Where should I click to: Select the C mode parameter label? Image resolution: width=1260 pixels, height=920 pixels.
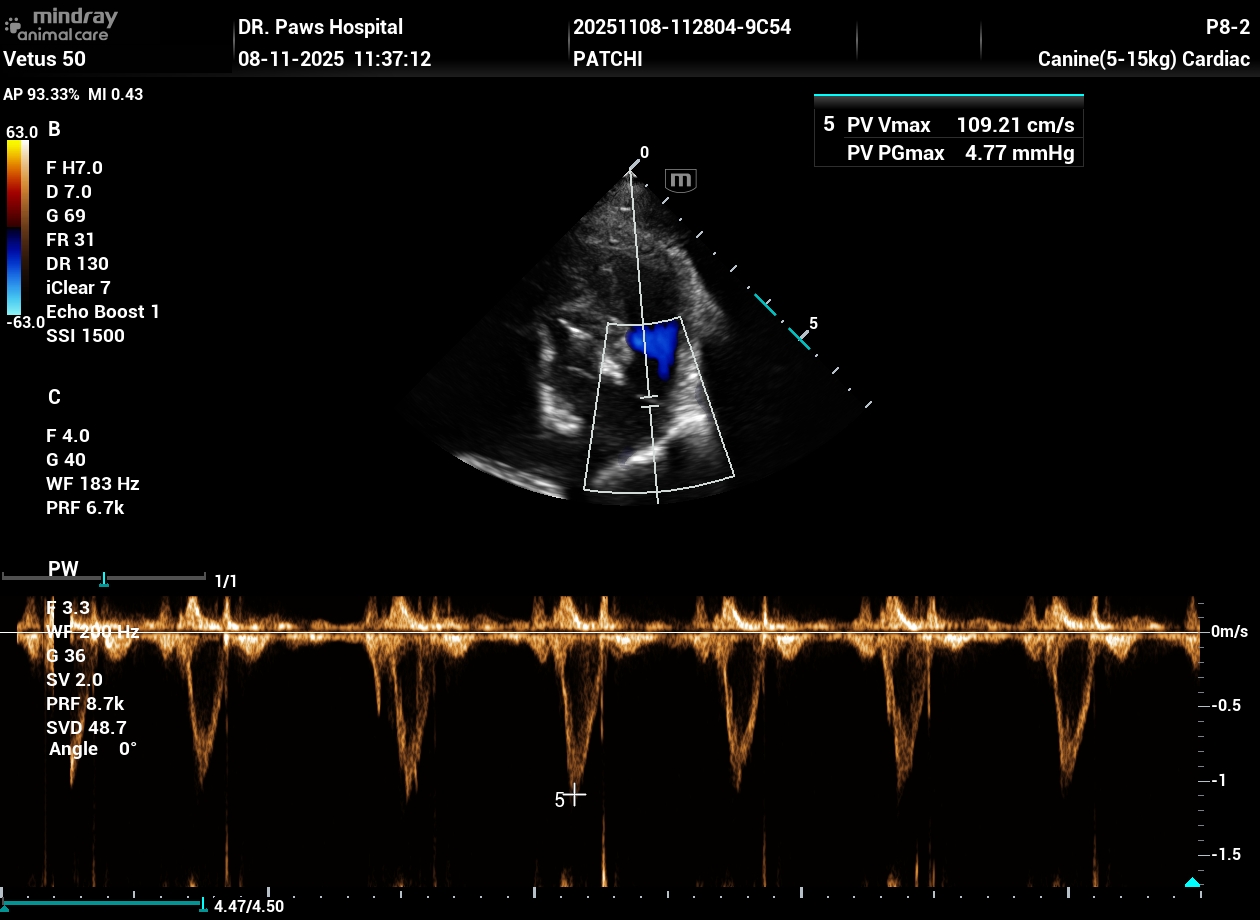(x=54, y=397)
